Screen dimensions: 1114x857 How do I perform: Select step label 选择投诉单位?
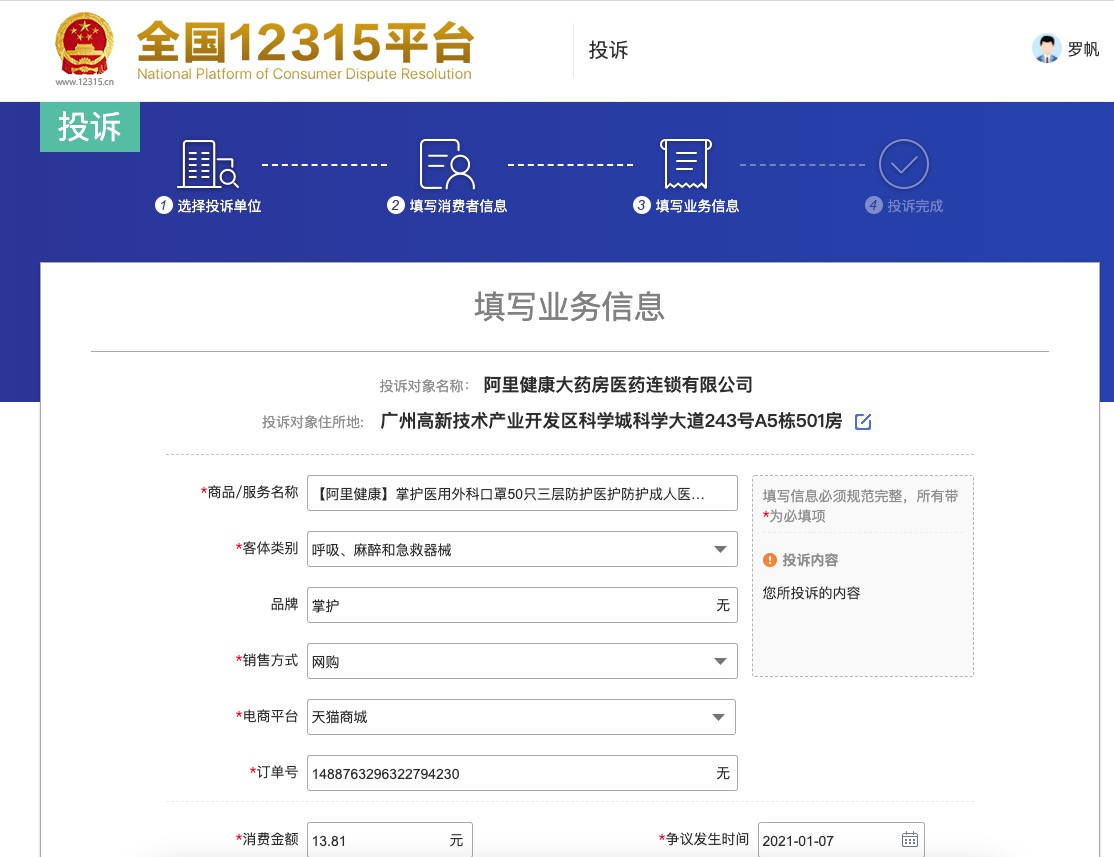219,206
